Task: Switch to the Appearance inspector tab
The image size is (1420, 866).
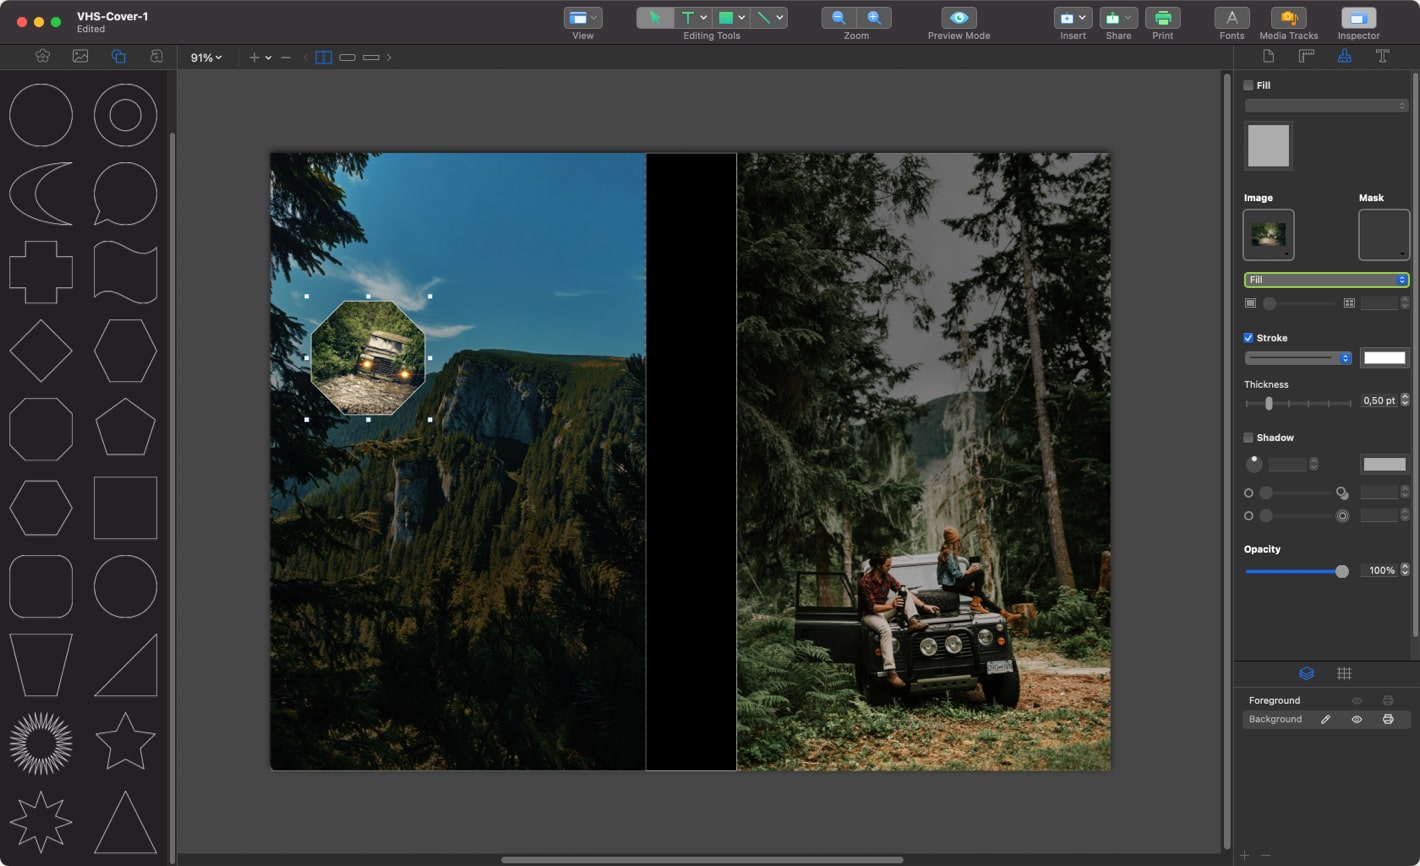Action: tap(1344, 56)
